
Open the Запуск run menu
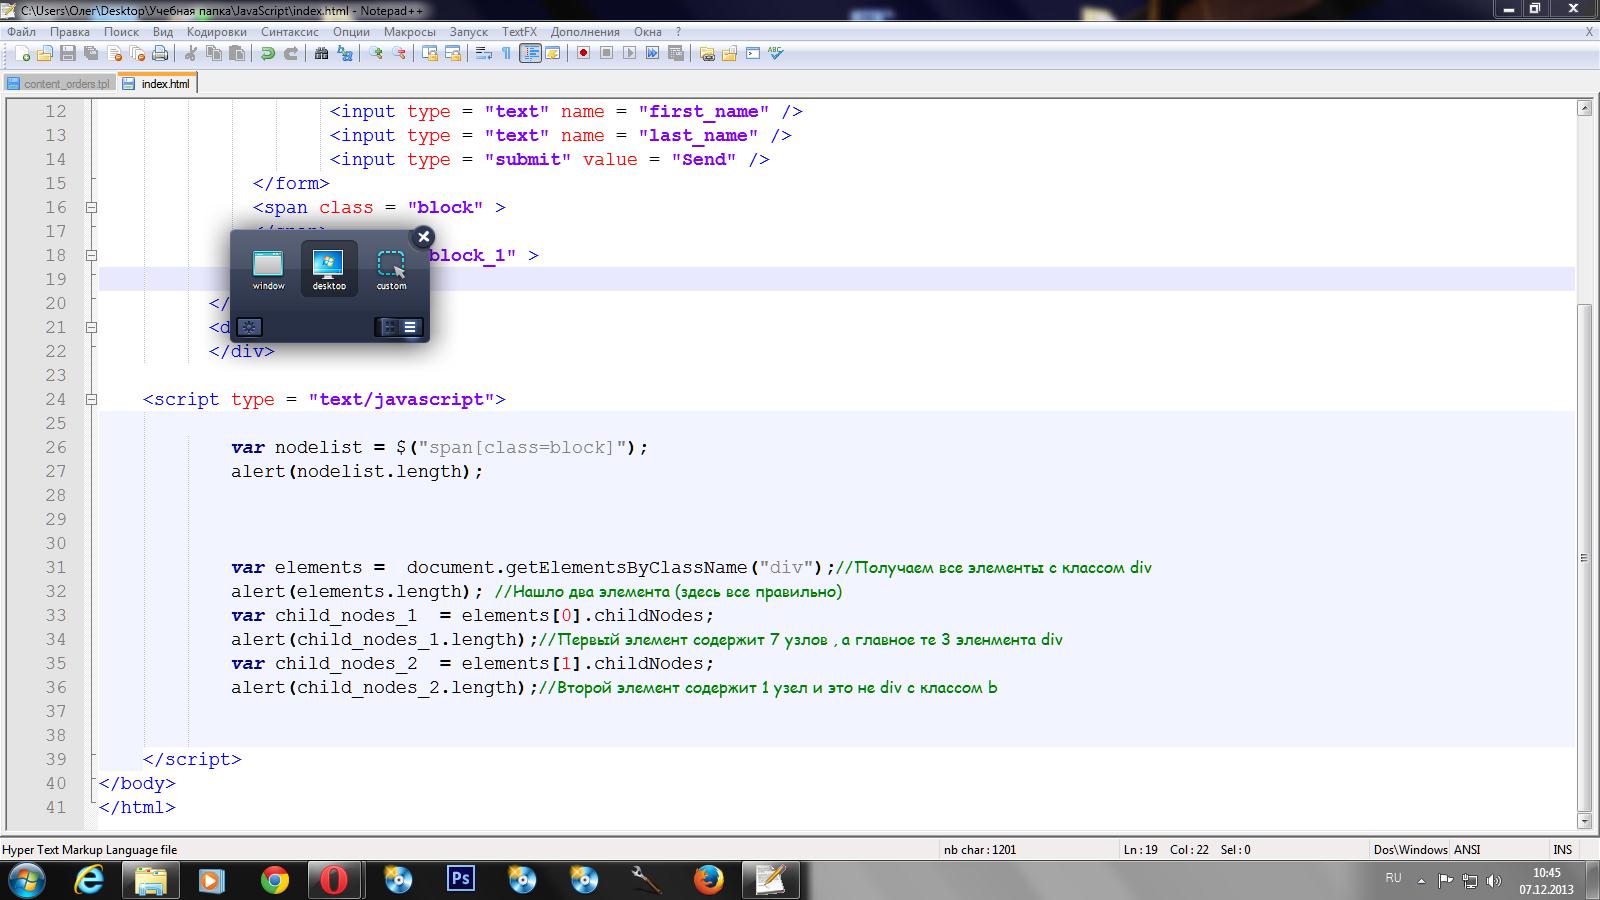pos(468,32)
